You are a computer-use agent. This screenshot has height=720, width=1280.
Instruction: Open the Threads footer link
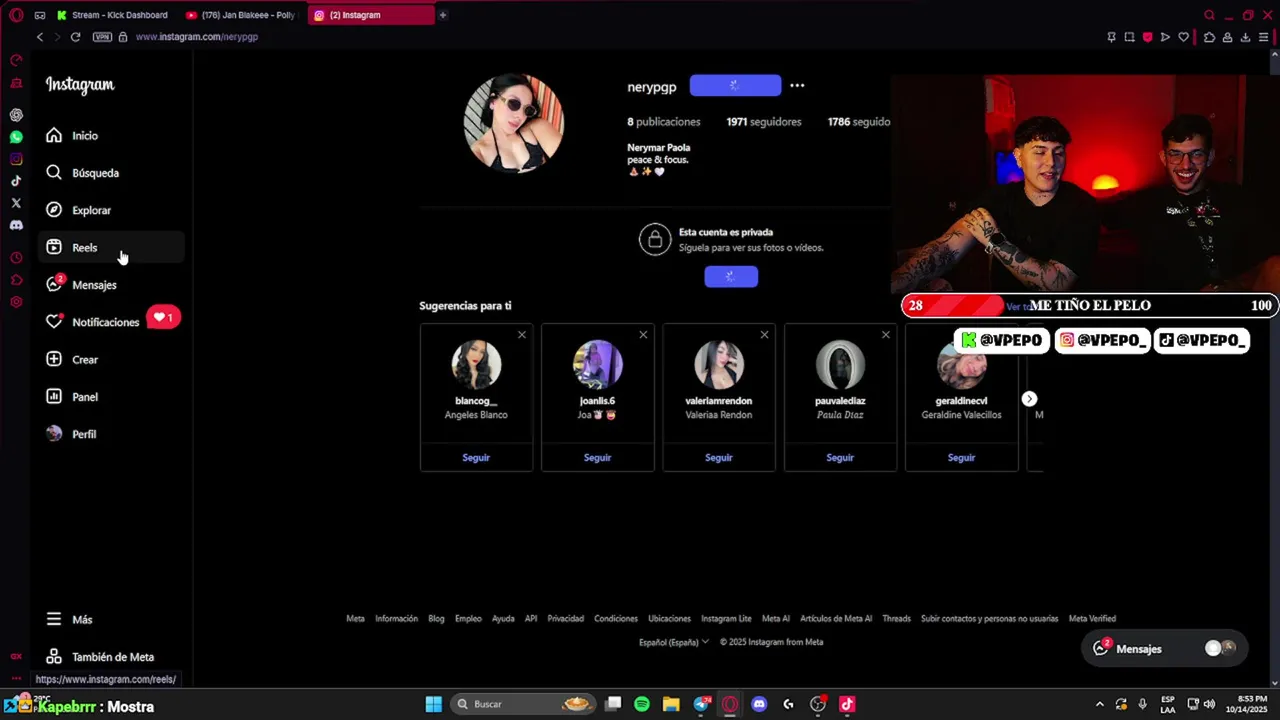pos(896,618)
